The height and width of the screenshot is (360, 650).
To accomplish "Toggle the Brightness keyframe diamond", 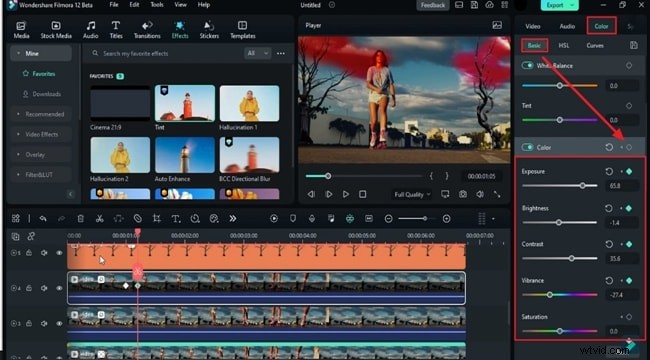I will [x=629, y=208].
